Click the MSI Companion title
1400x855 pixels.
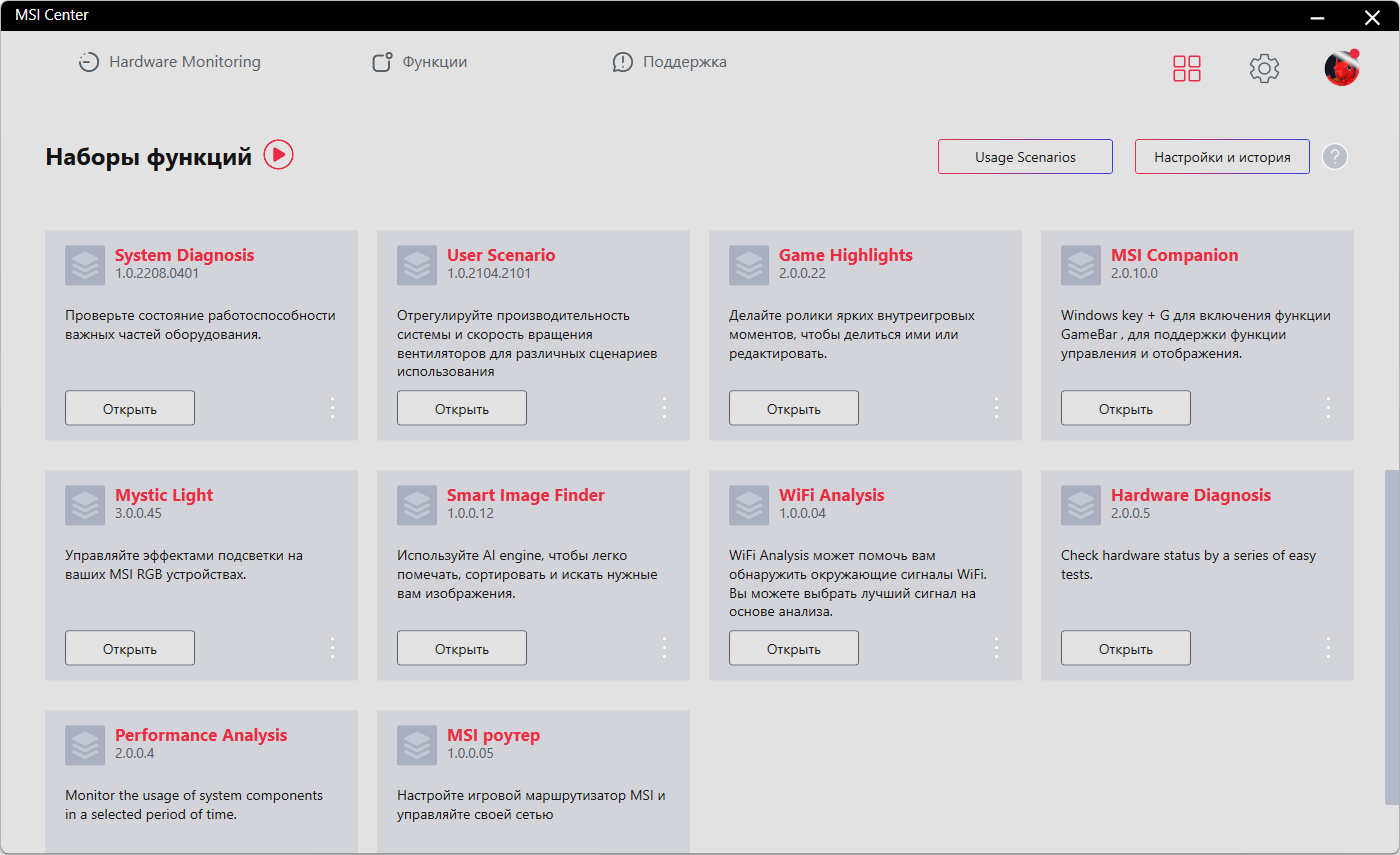click(x=1175, y=255)
